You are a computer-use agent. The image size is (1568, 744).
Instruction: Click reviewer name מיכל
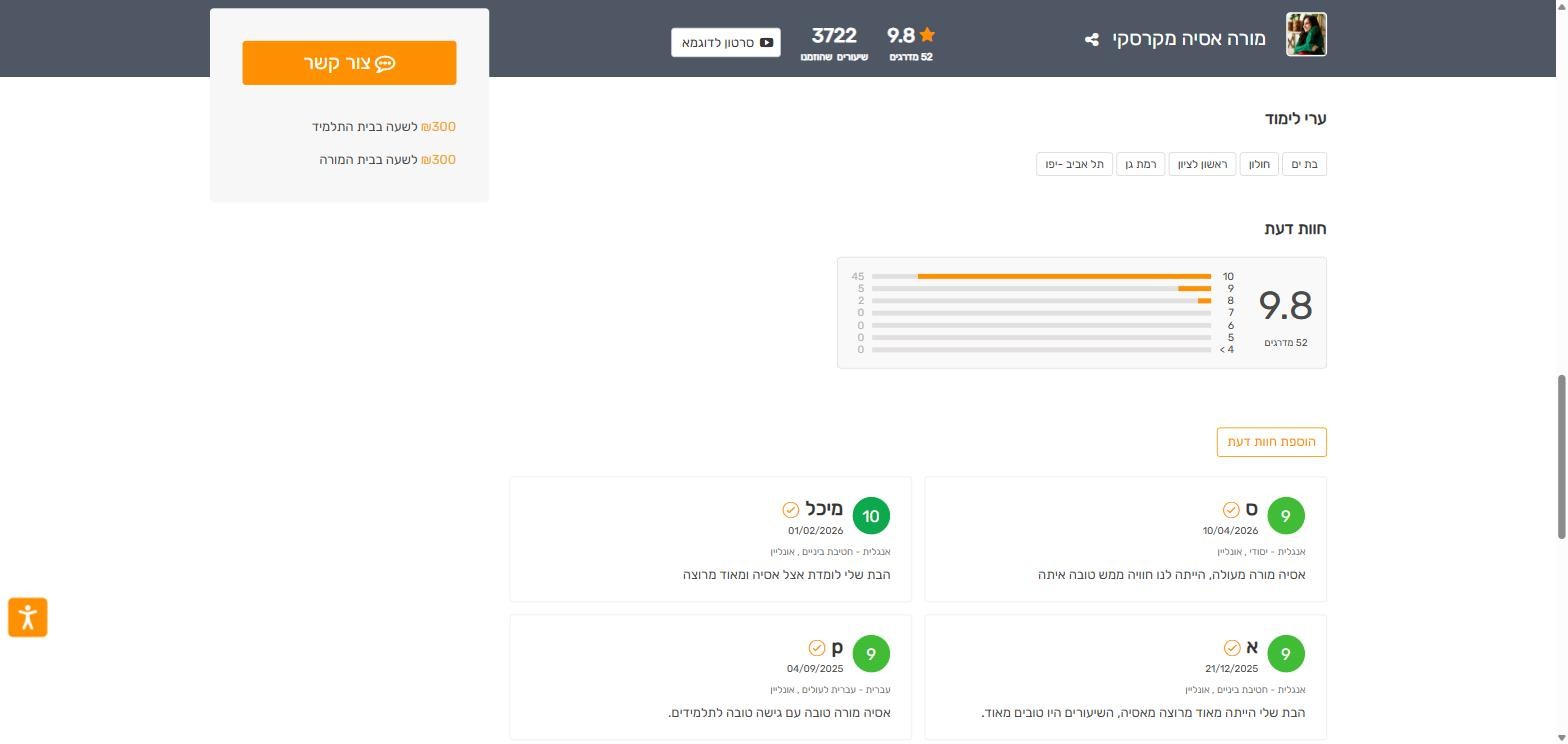click(824, 510)
